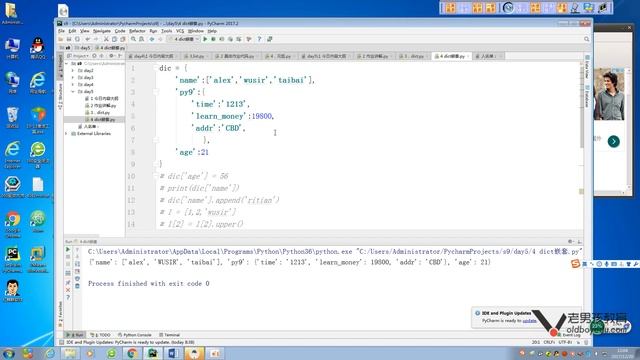Open Python Console tool window tab
This screenshot has width=640, height=360.
[134, 335]
